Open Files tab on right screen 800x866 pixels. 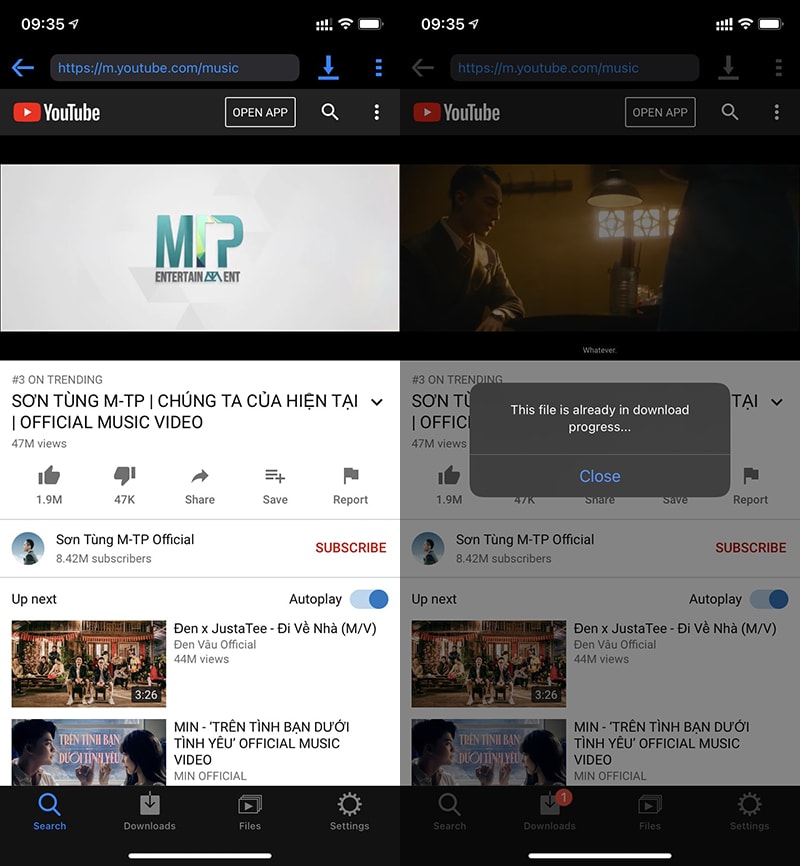[x=650, y=811]
